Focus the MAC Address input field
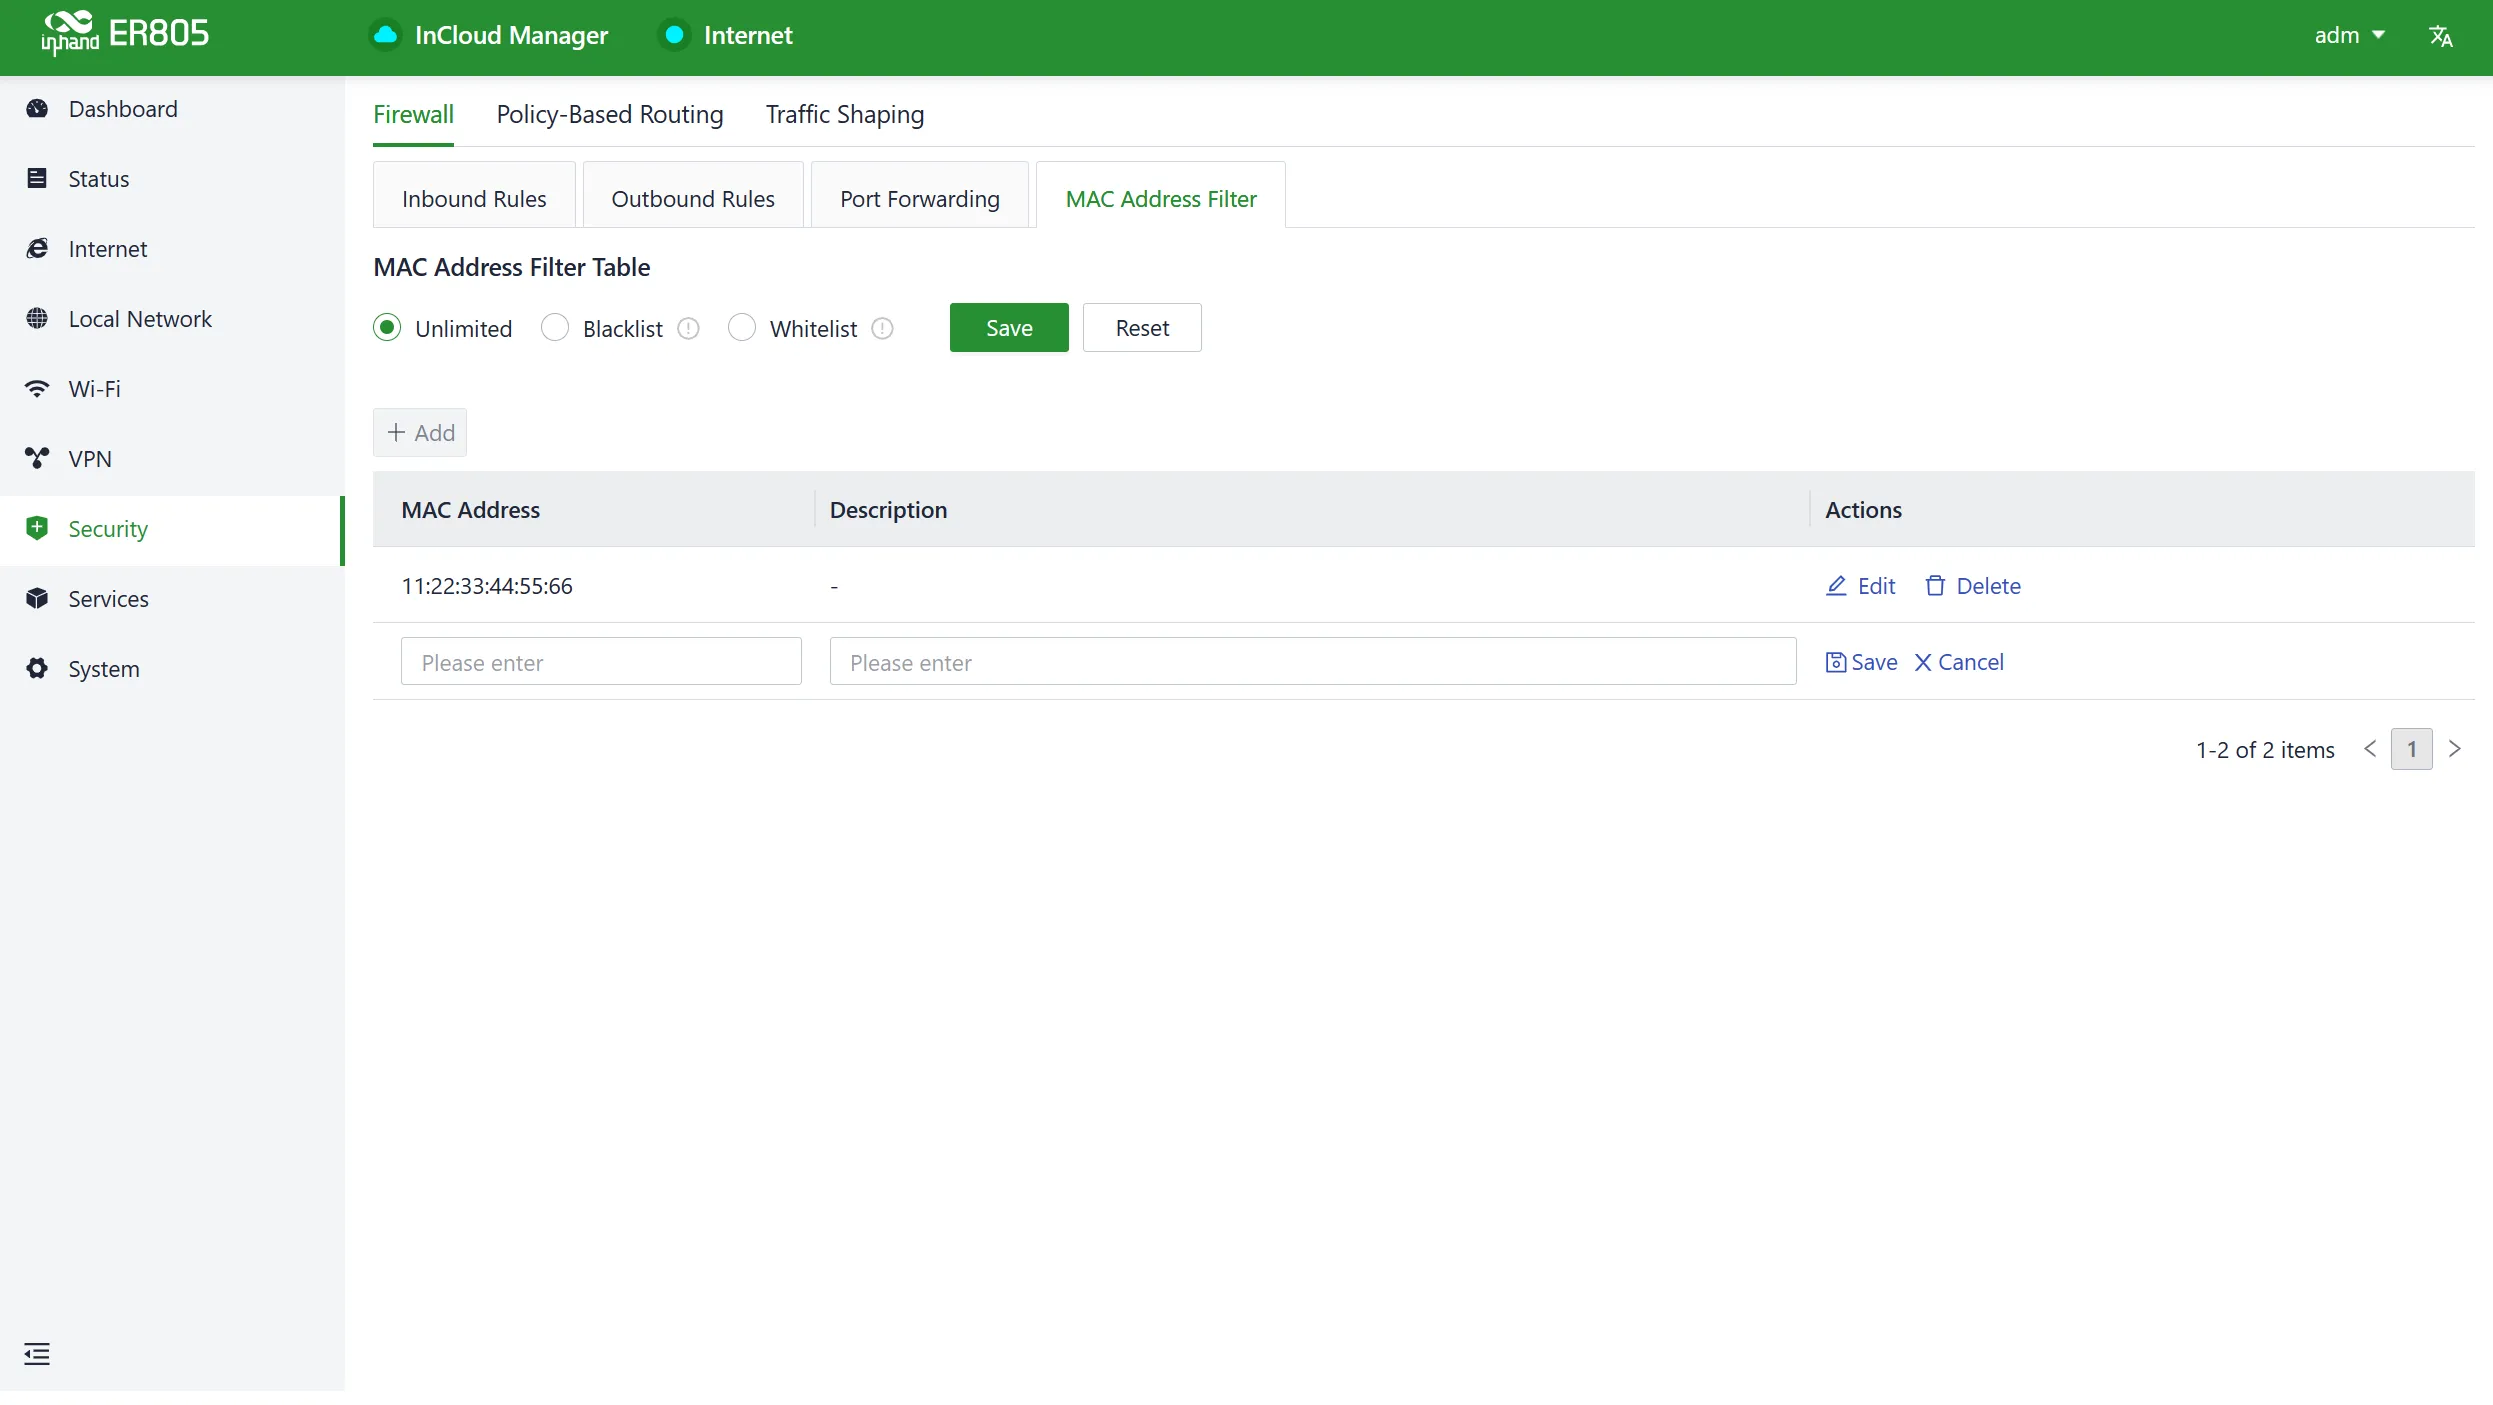This screenshot has width=2493, height=1405. tap(601, 661)
